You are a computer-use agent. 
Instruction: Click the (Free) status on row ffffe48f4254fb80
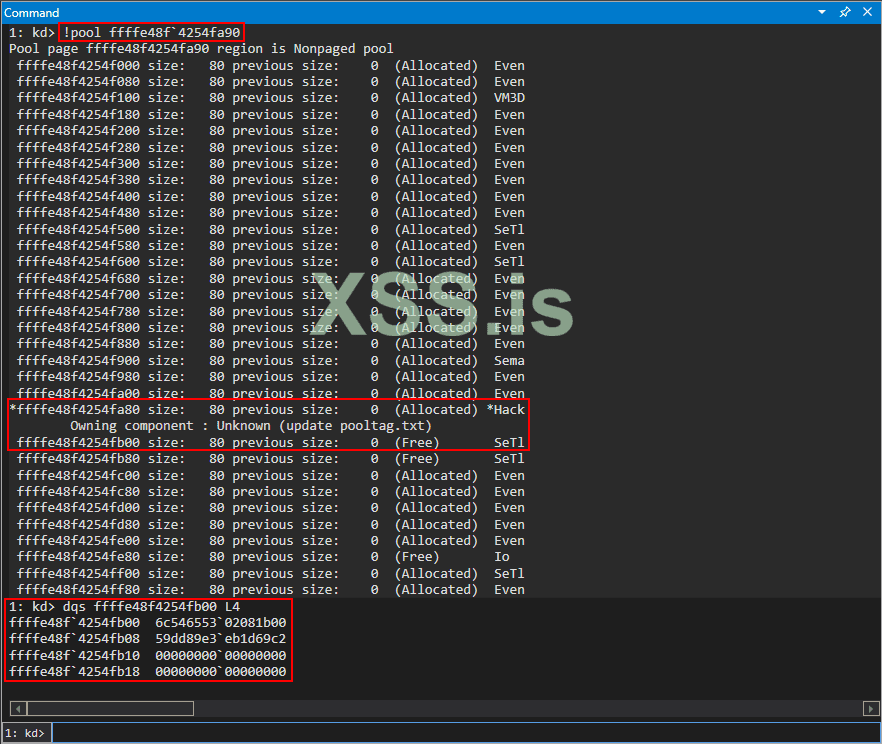click(x=417, y=459)
